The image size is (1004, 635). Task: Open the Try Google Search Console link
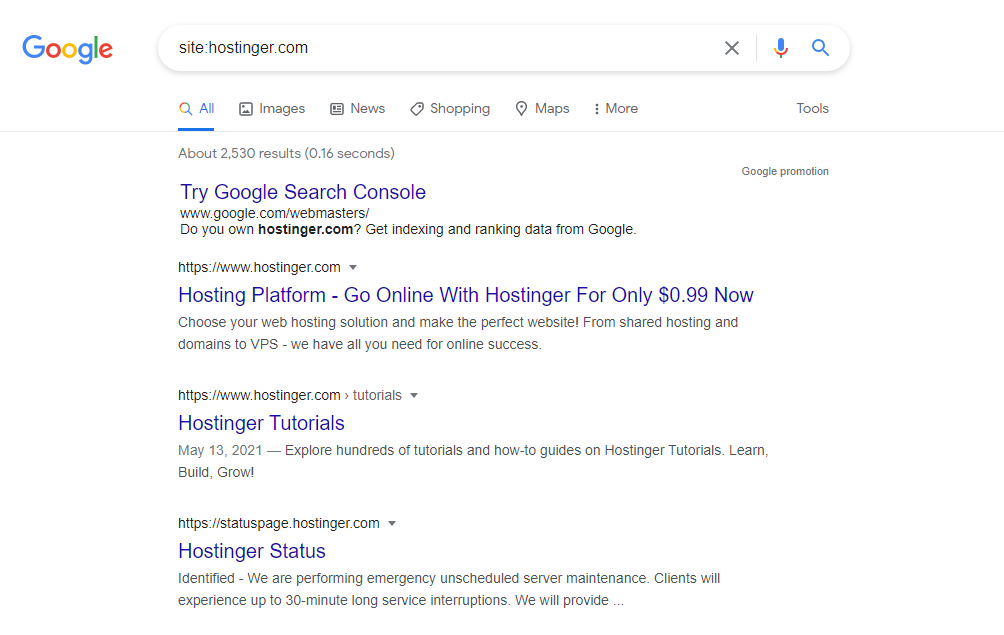(x=302, y=192)
